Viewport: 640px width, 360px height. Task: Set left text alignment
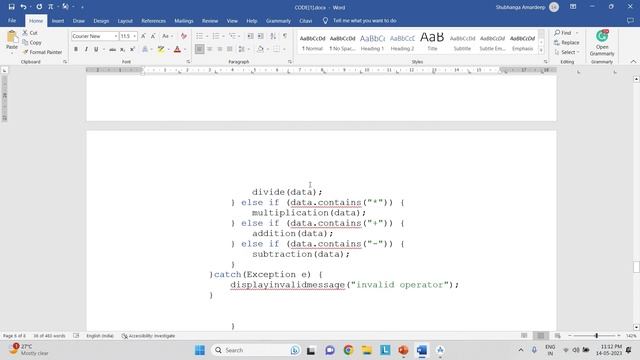199,49
